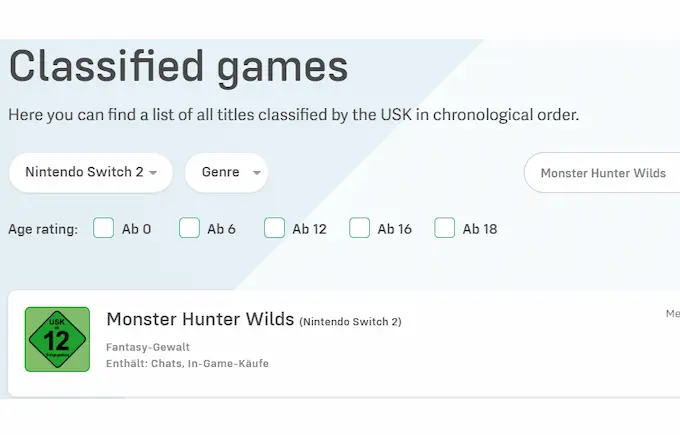
Task: Click the Classified games heading
Action: tap(178, 66)
